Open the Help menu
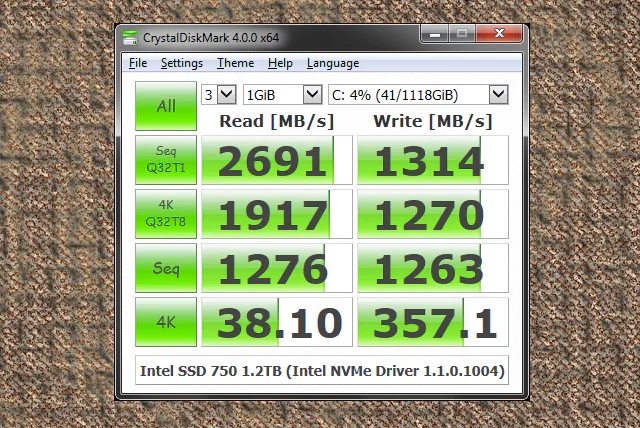This screenshot has height=428, width=640. (x=280, y=63)
